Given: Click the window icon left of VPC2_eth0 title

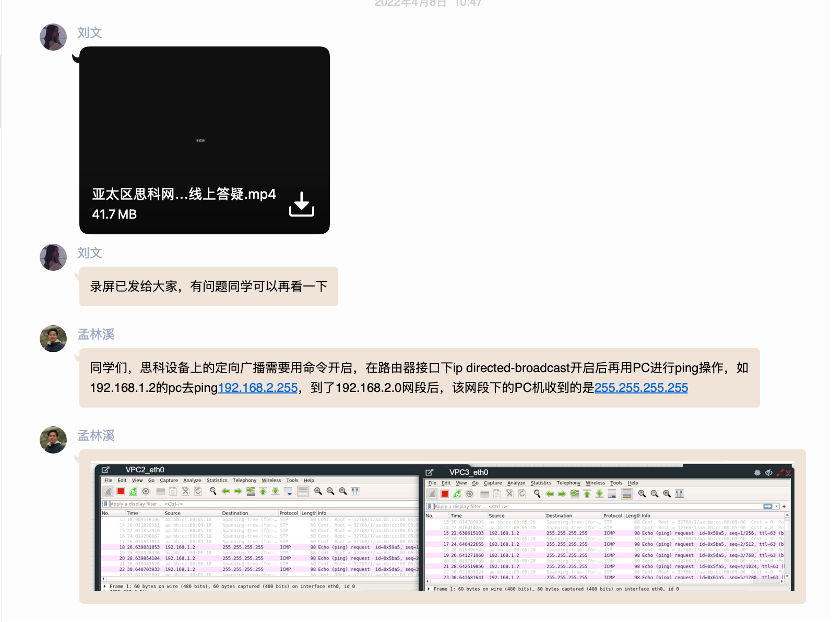Looking at the screenshot, I should pos(106,470).
